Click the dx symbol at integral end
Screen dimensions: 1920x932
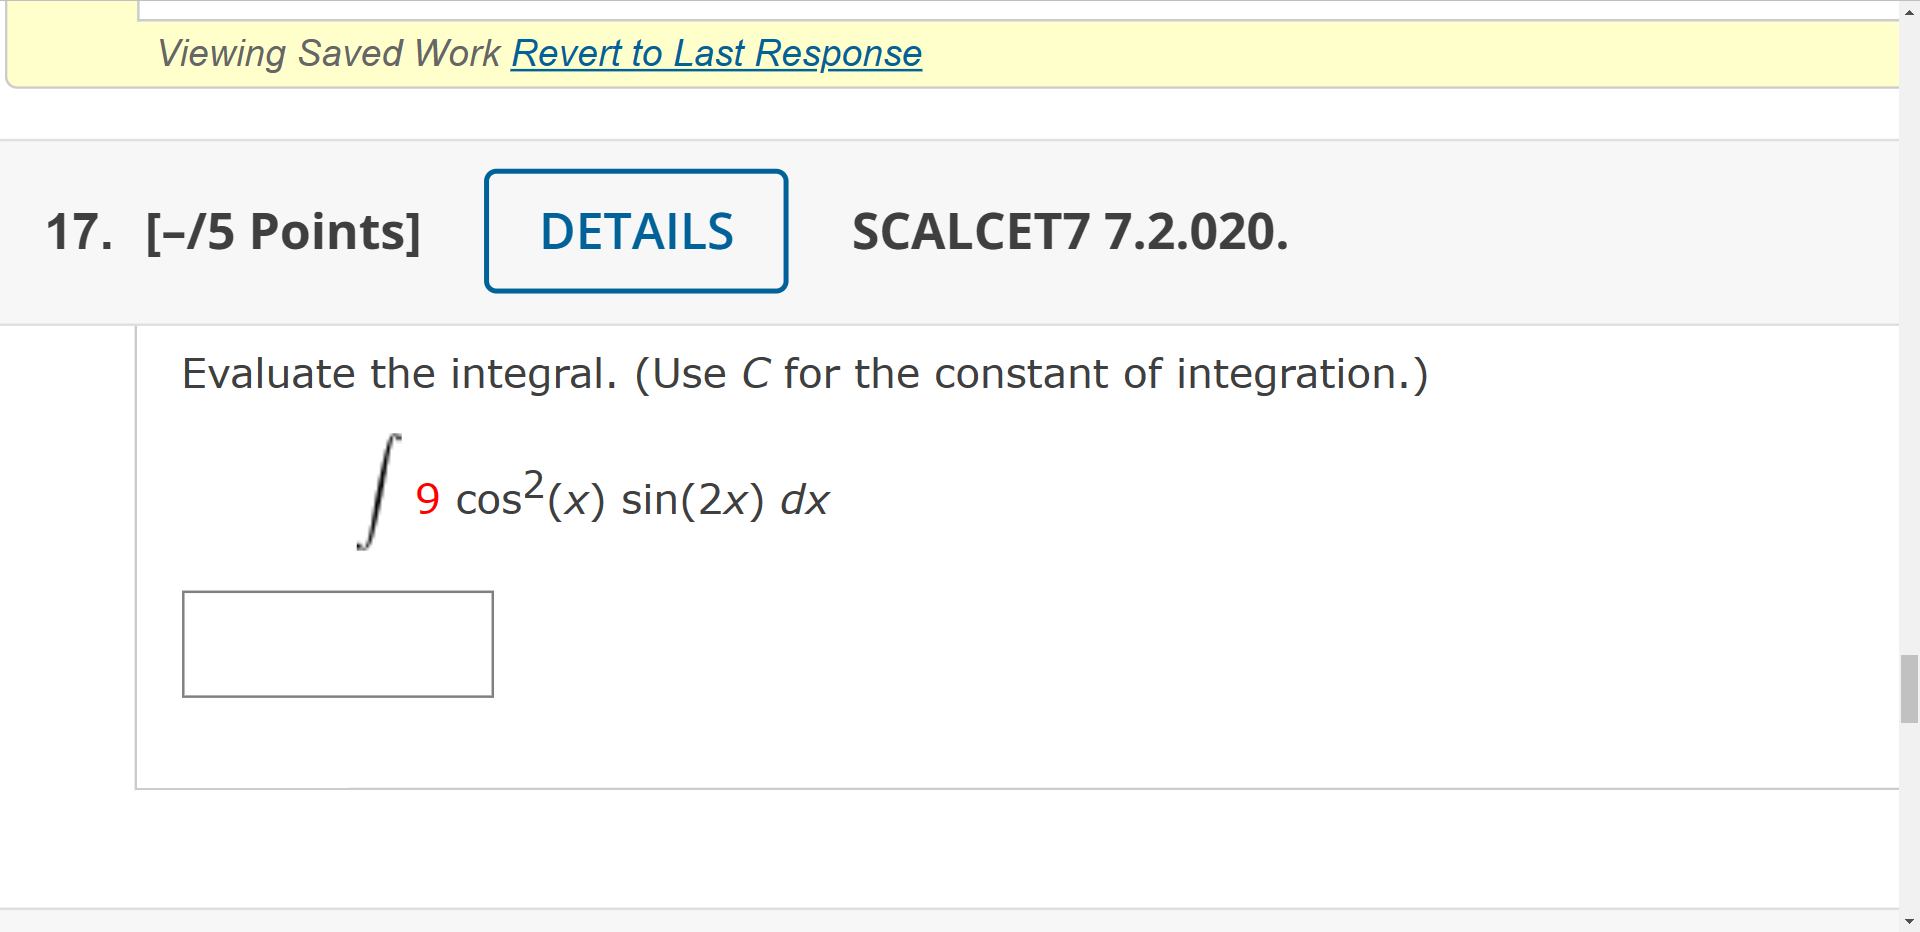805,500
